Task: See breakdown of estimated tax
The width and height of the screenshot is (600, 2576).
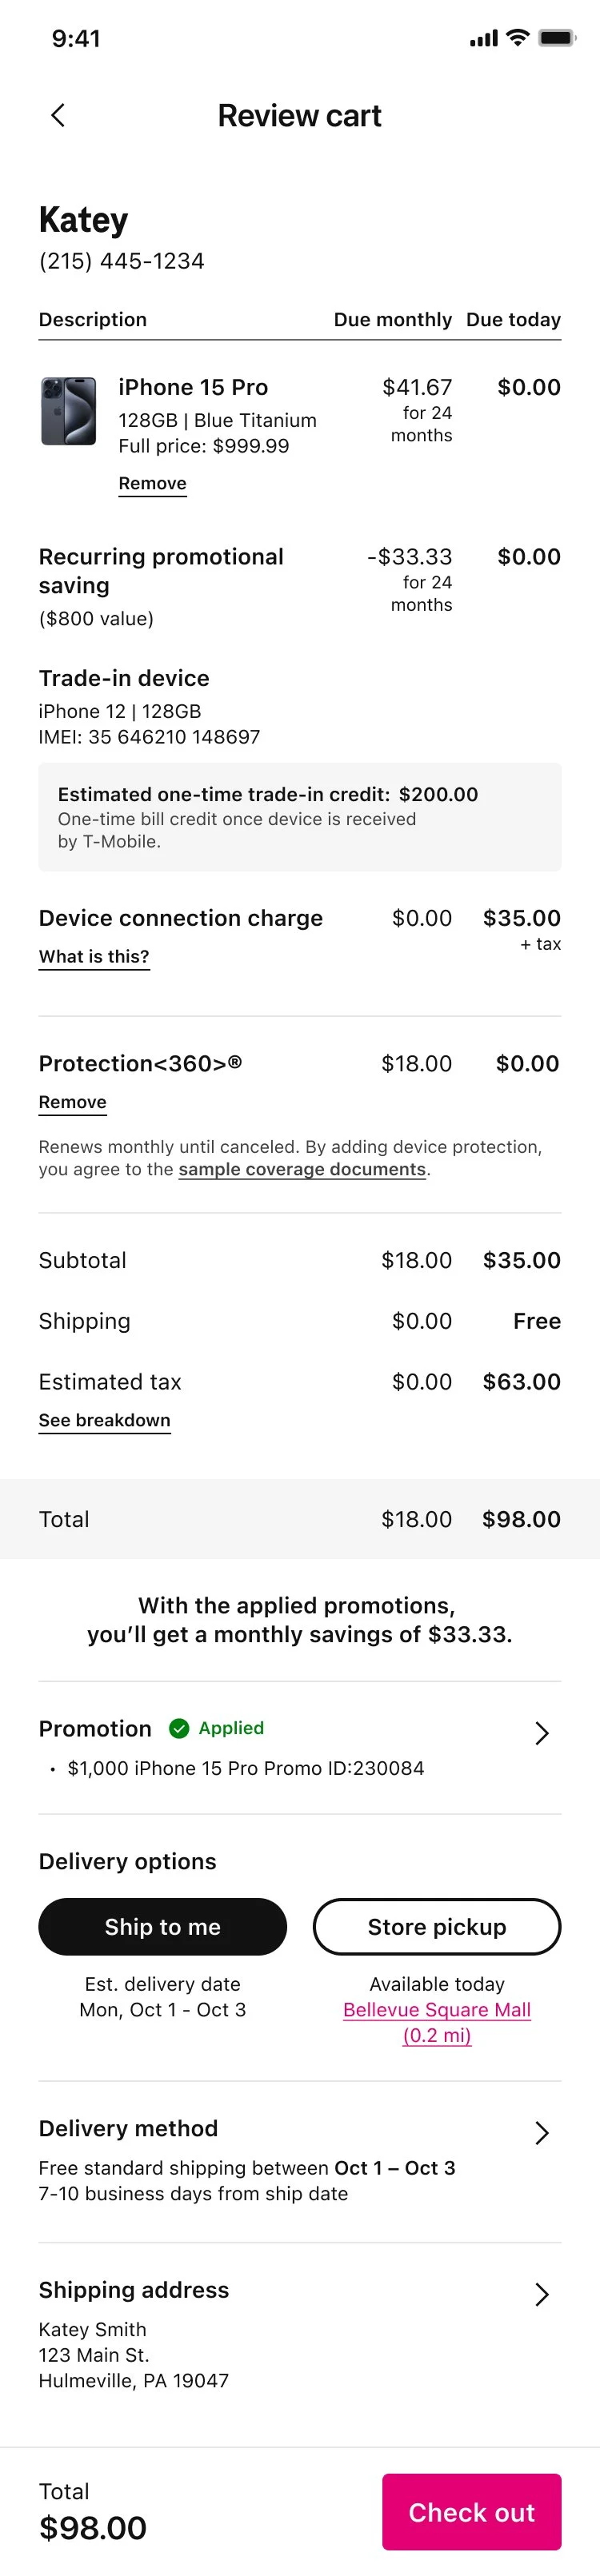Action: (x=104, y=1420)
